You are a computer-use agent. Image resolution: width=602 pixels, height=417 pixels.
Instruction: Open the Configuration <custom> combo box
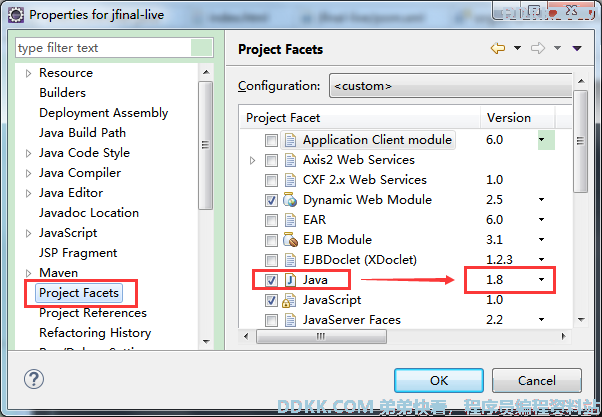(450, 86)
